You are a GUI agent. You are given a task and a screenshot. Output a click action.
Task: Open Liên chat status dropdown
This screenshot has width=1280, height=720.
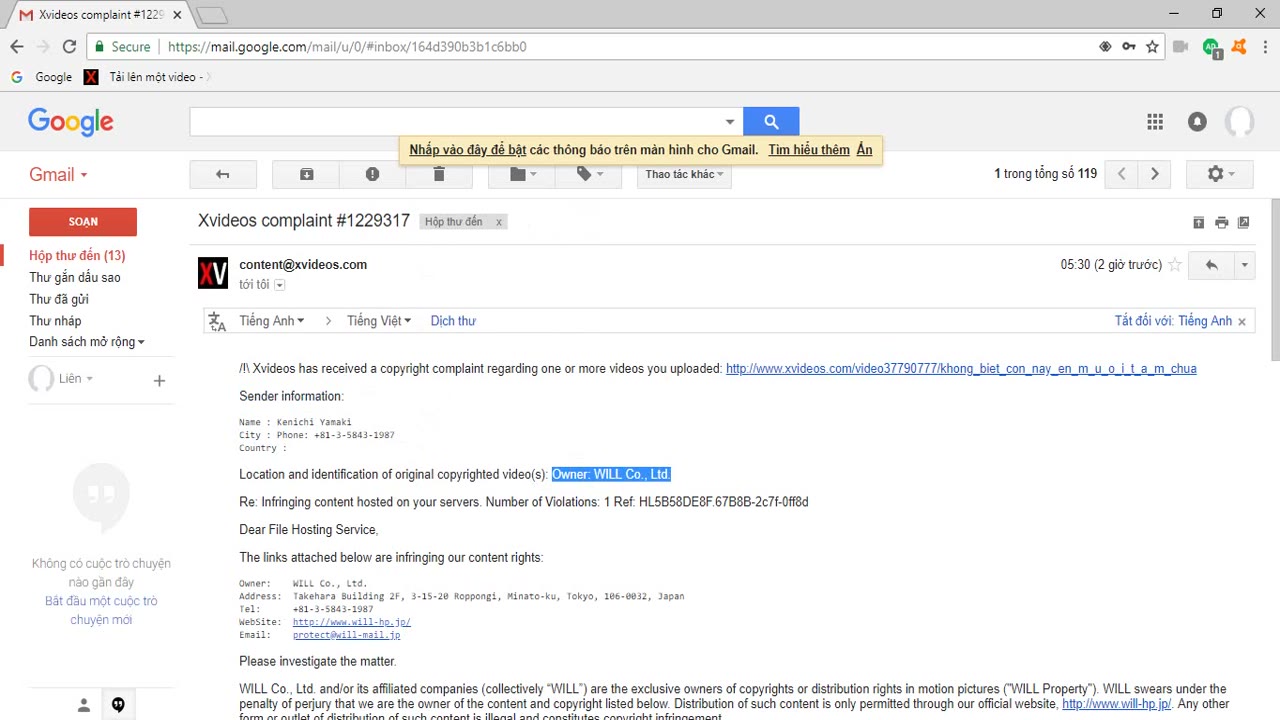click(x=76, y=379)
